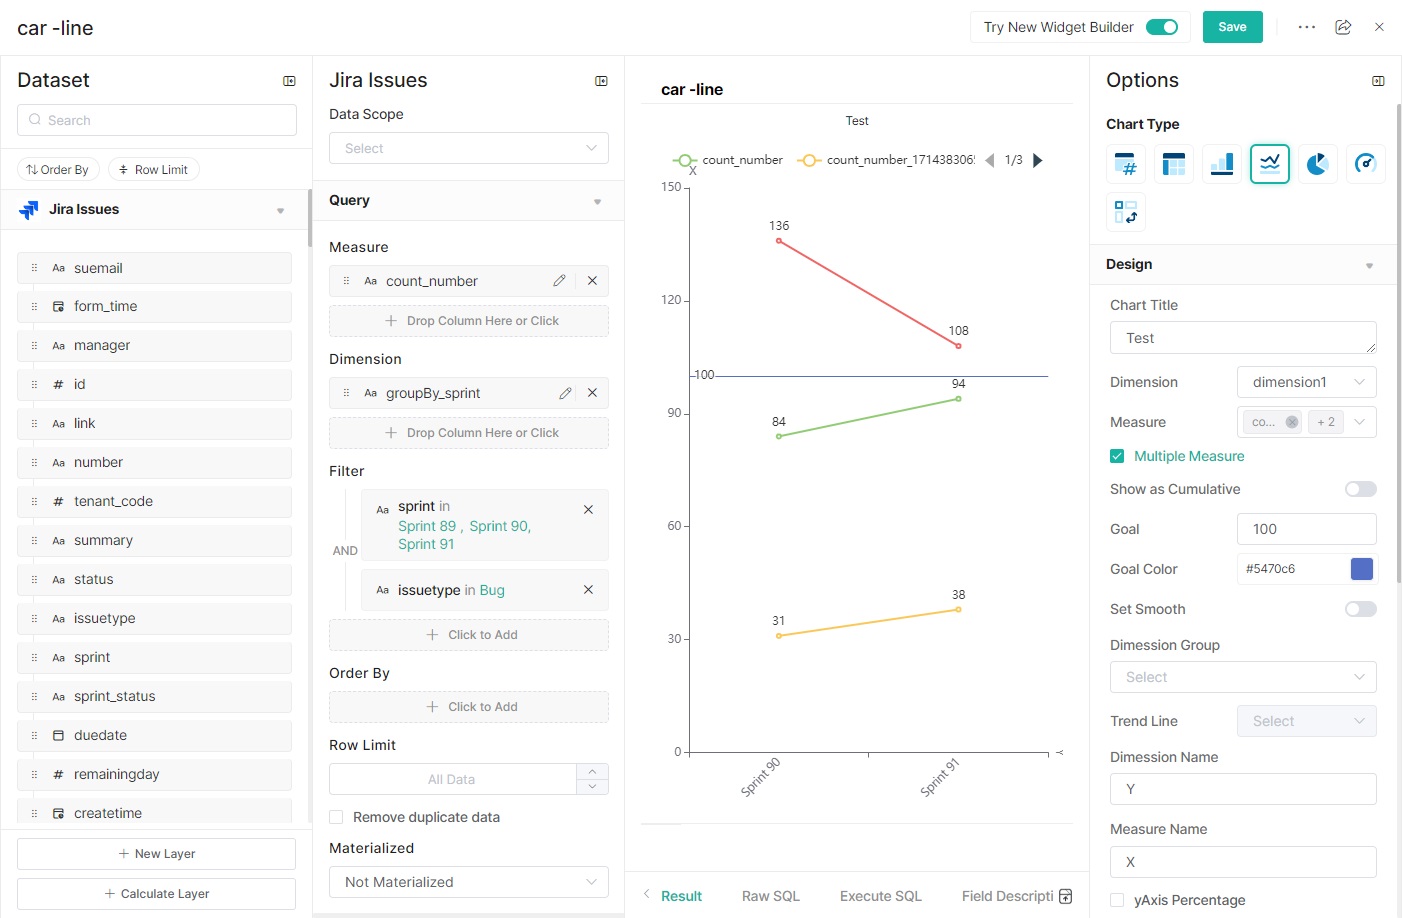Click the share icon in the top bar
This screenshot has width=1402, height=918.
1343,27
